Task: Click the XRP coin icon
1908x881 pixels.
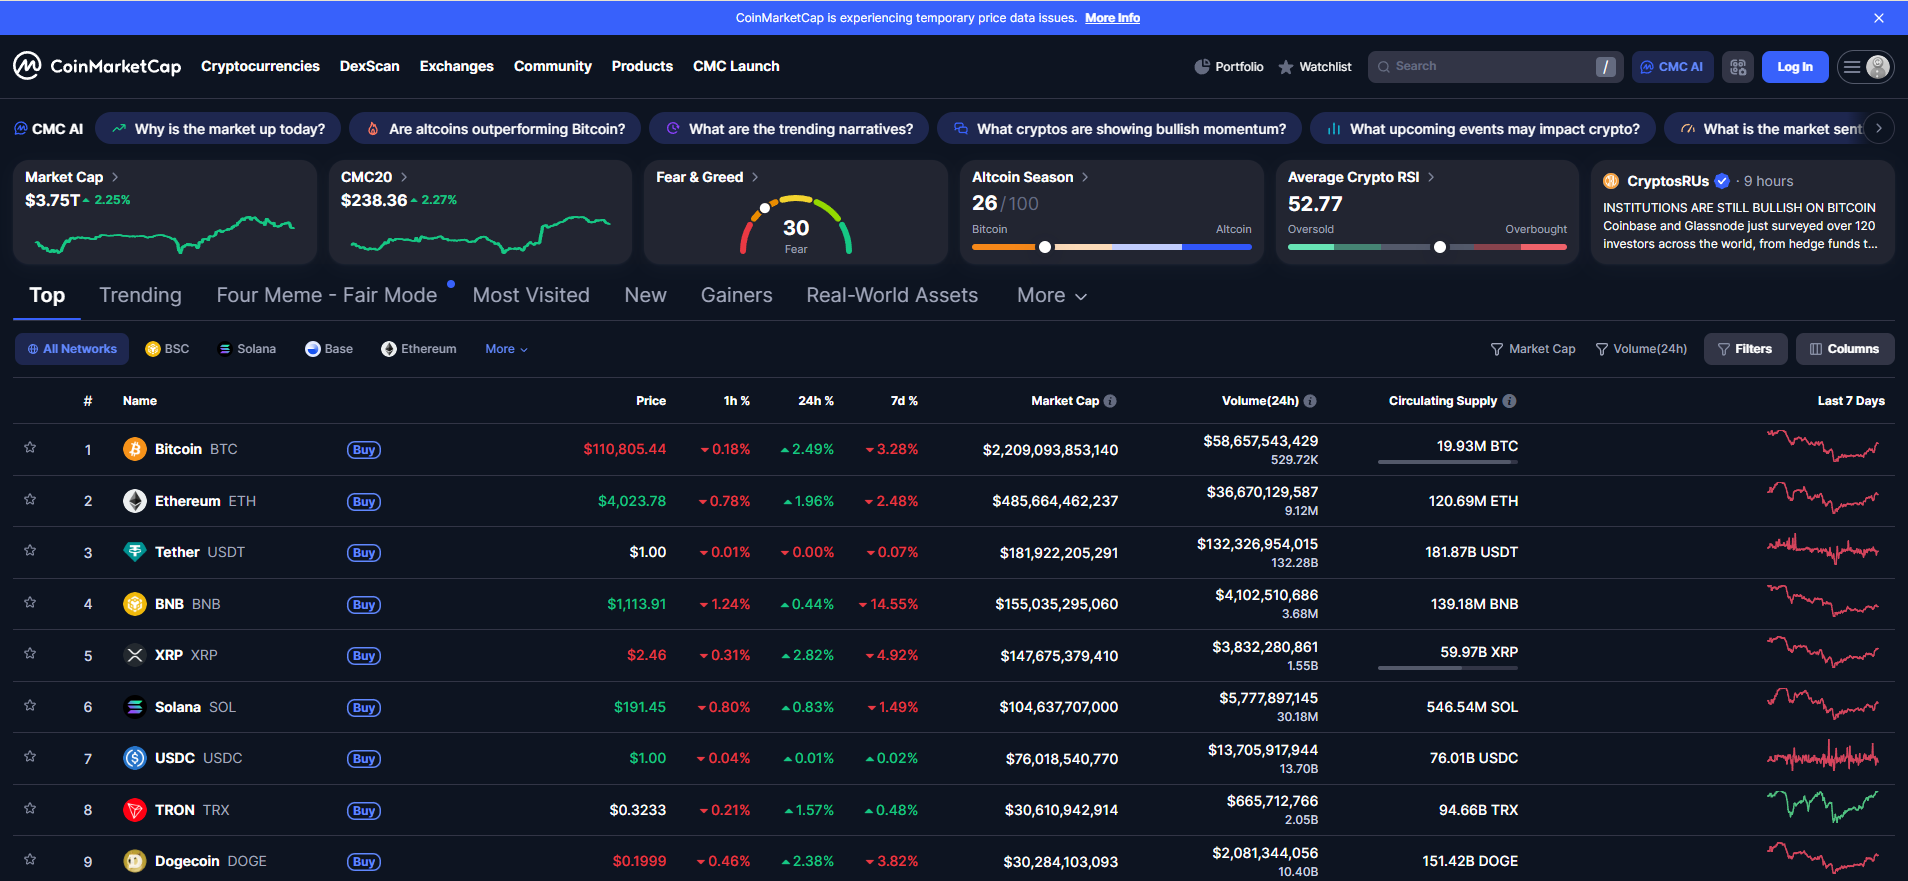Action: [135, 655]
